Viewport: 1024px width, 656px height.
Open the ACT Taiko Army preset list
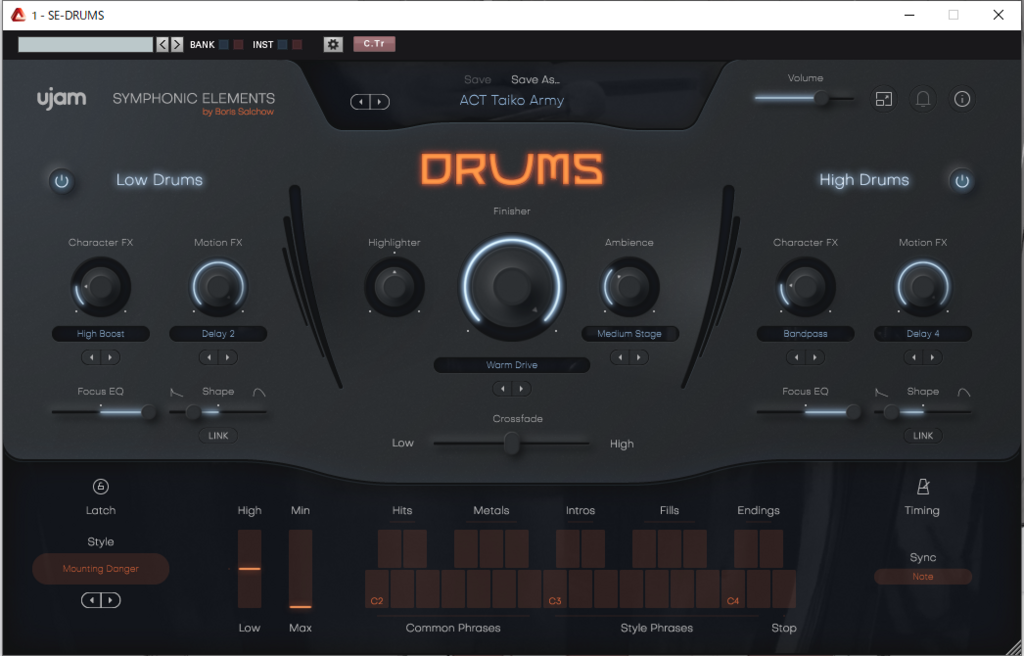(511, 101)
